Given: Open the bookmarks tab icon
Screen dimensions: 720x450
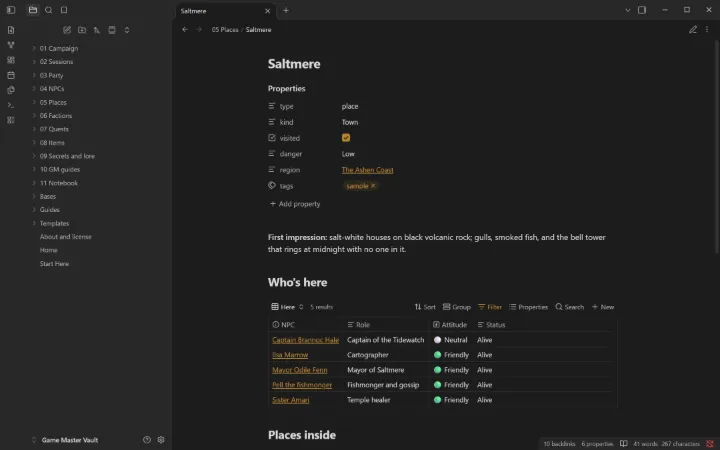Looking at the screenshot, I should pos(64,10).
